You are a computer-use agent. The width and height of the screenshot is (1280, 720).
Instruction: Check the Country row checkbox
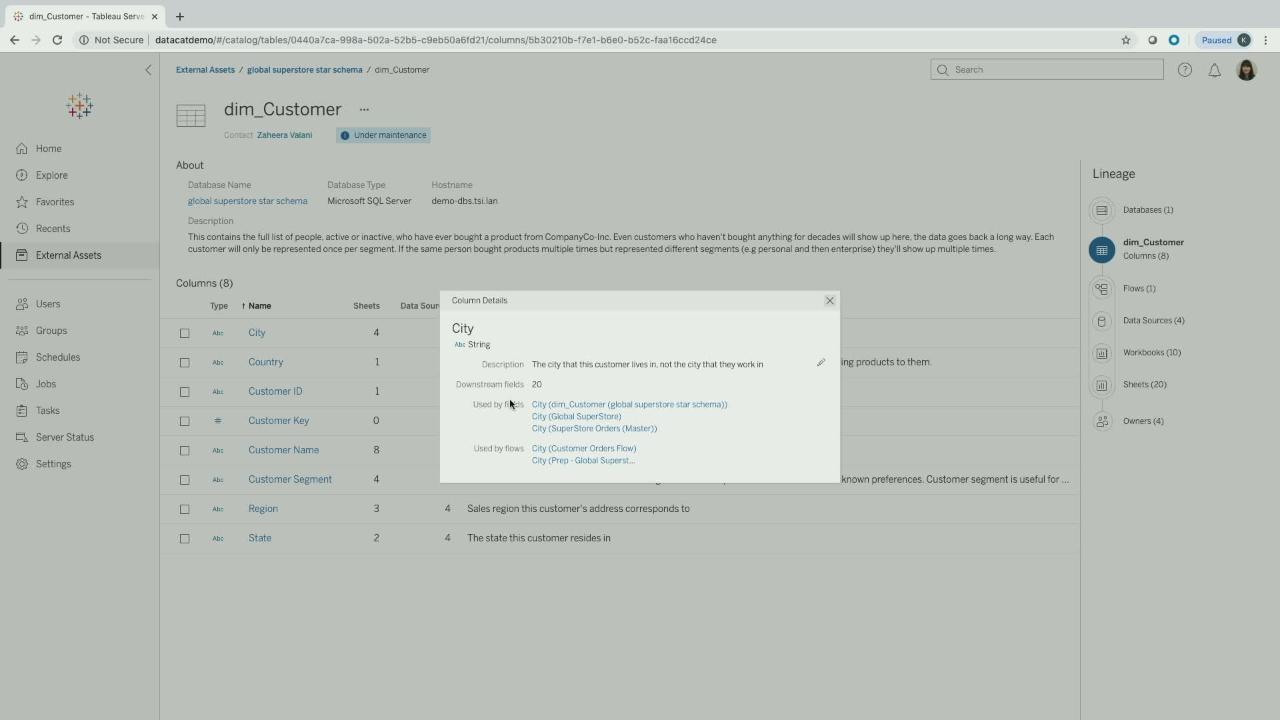pyautogui.click(x=184, y=362)
